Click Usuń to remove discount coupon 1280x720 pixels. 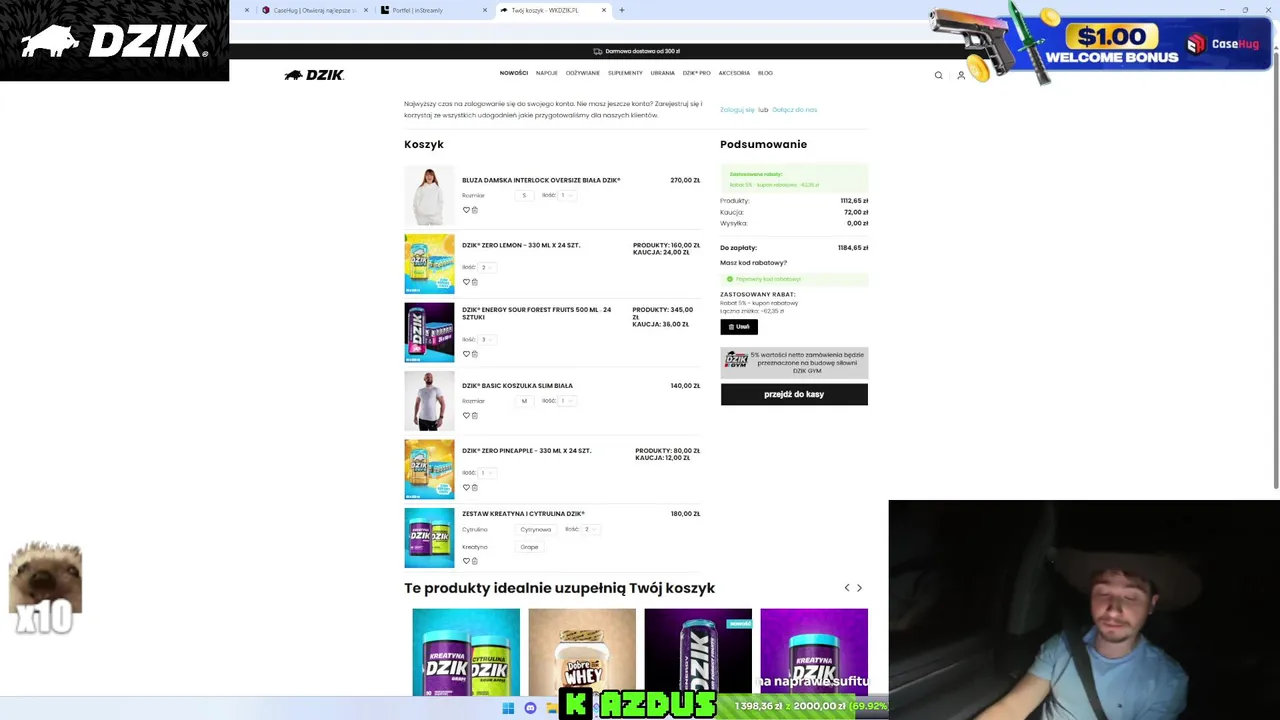[x=739, y=327]
